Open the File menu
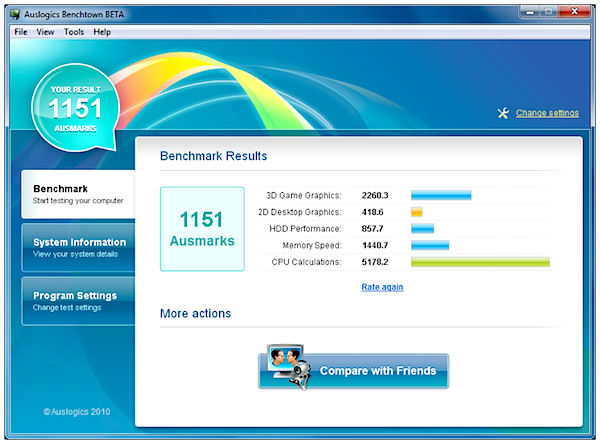Screen dimensions: 600x444 (21, 32)
